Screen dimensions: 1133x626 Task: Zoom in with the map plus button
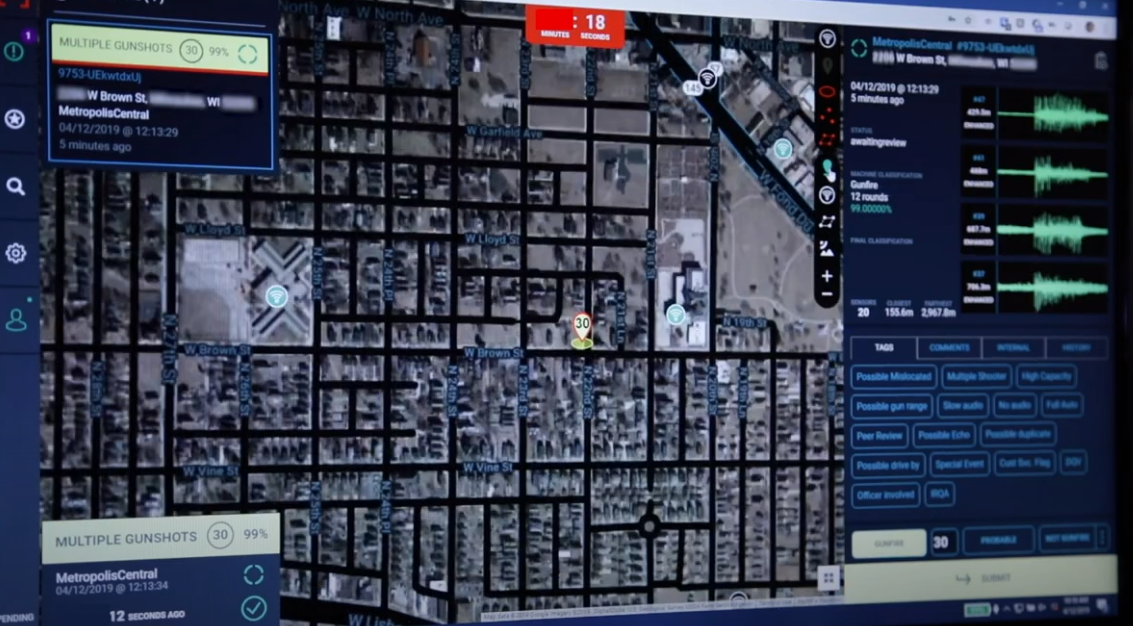[826, 276]
